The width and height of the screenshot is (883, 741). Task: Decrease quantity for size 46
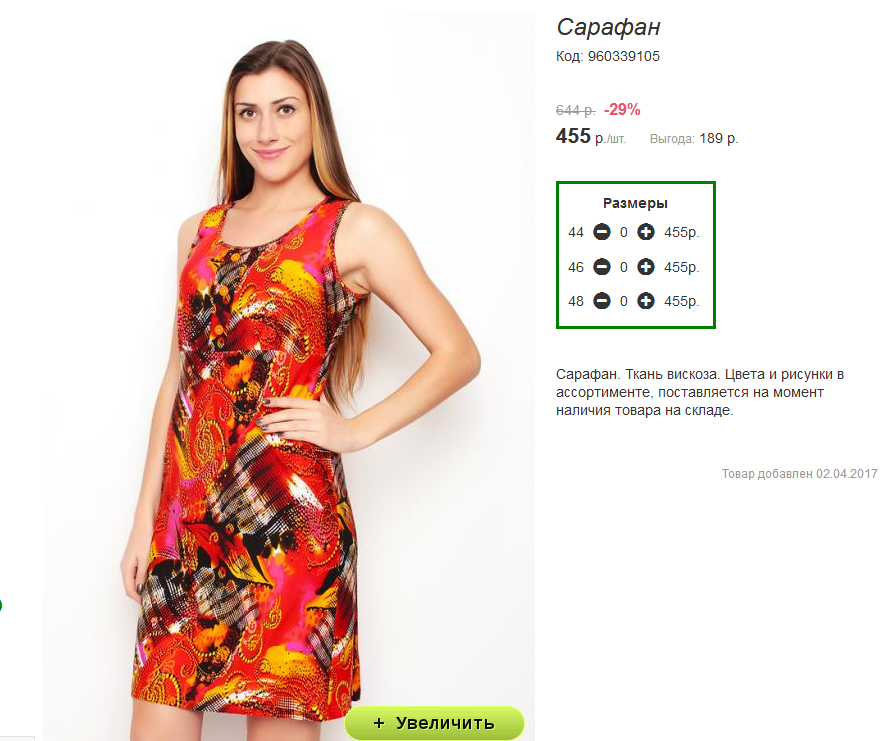[x=601, y=267]
